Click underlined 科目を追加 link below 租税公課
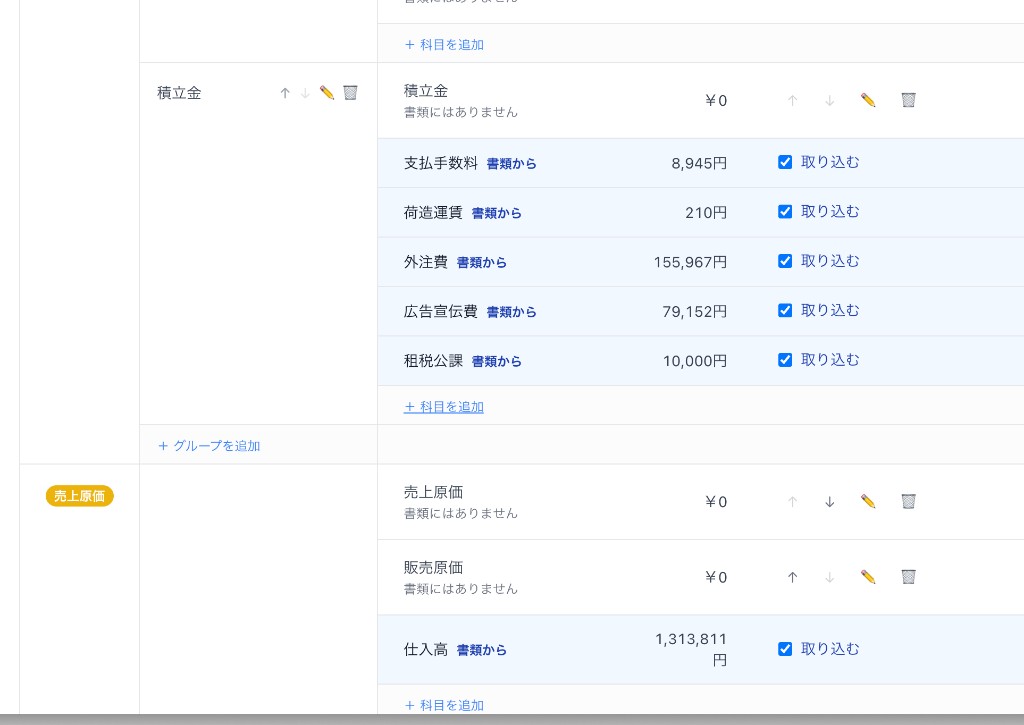This screenshot has height=725, width=1024. (444, 406)
